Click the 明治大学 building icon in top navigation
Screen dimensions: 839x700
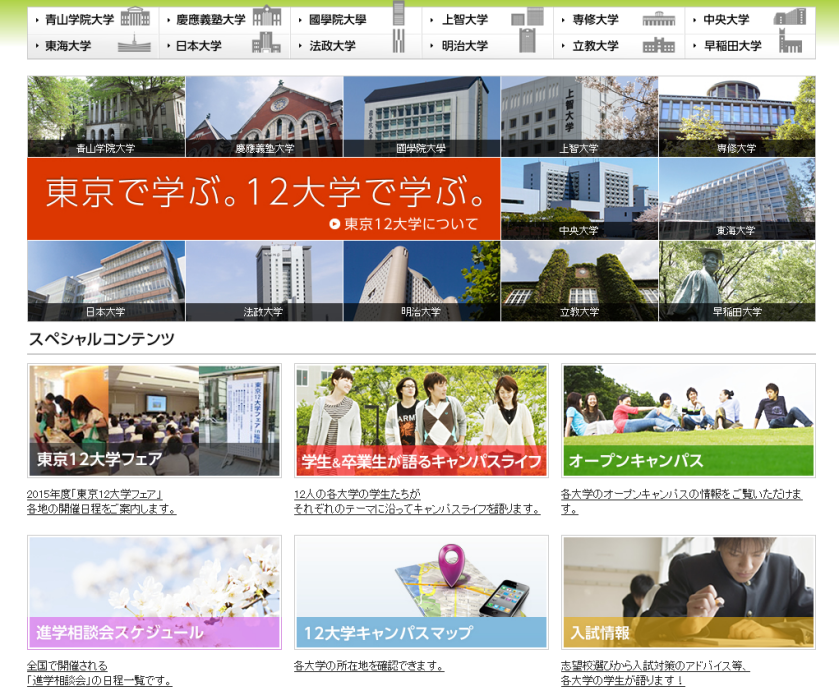(x=527, y=41)
